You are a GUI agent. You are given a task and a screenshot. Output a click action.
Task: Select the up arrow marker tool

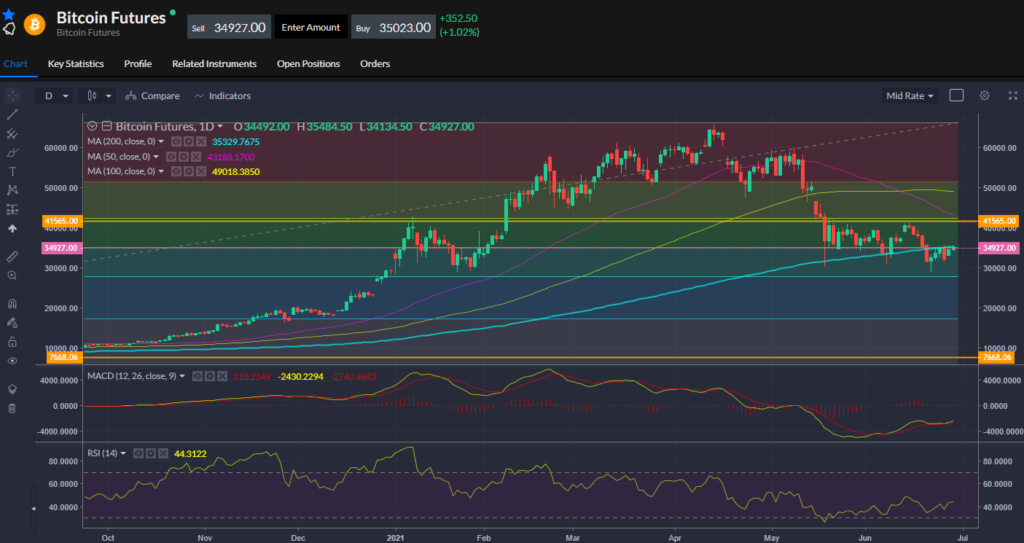(12, 229)
